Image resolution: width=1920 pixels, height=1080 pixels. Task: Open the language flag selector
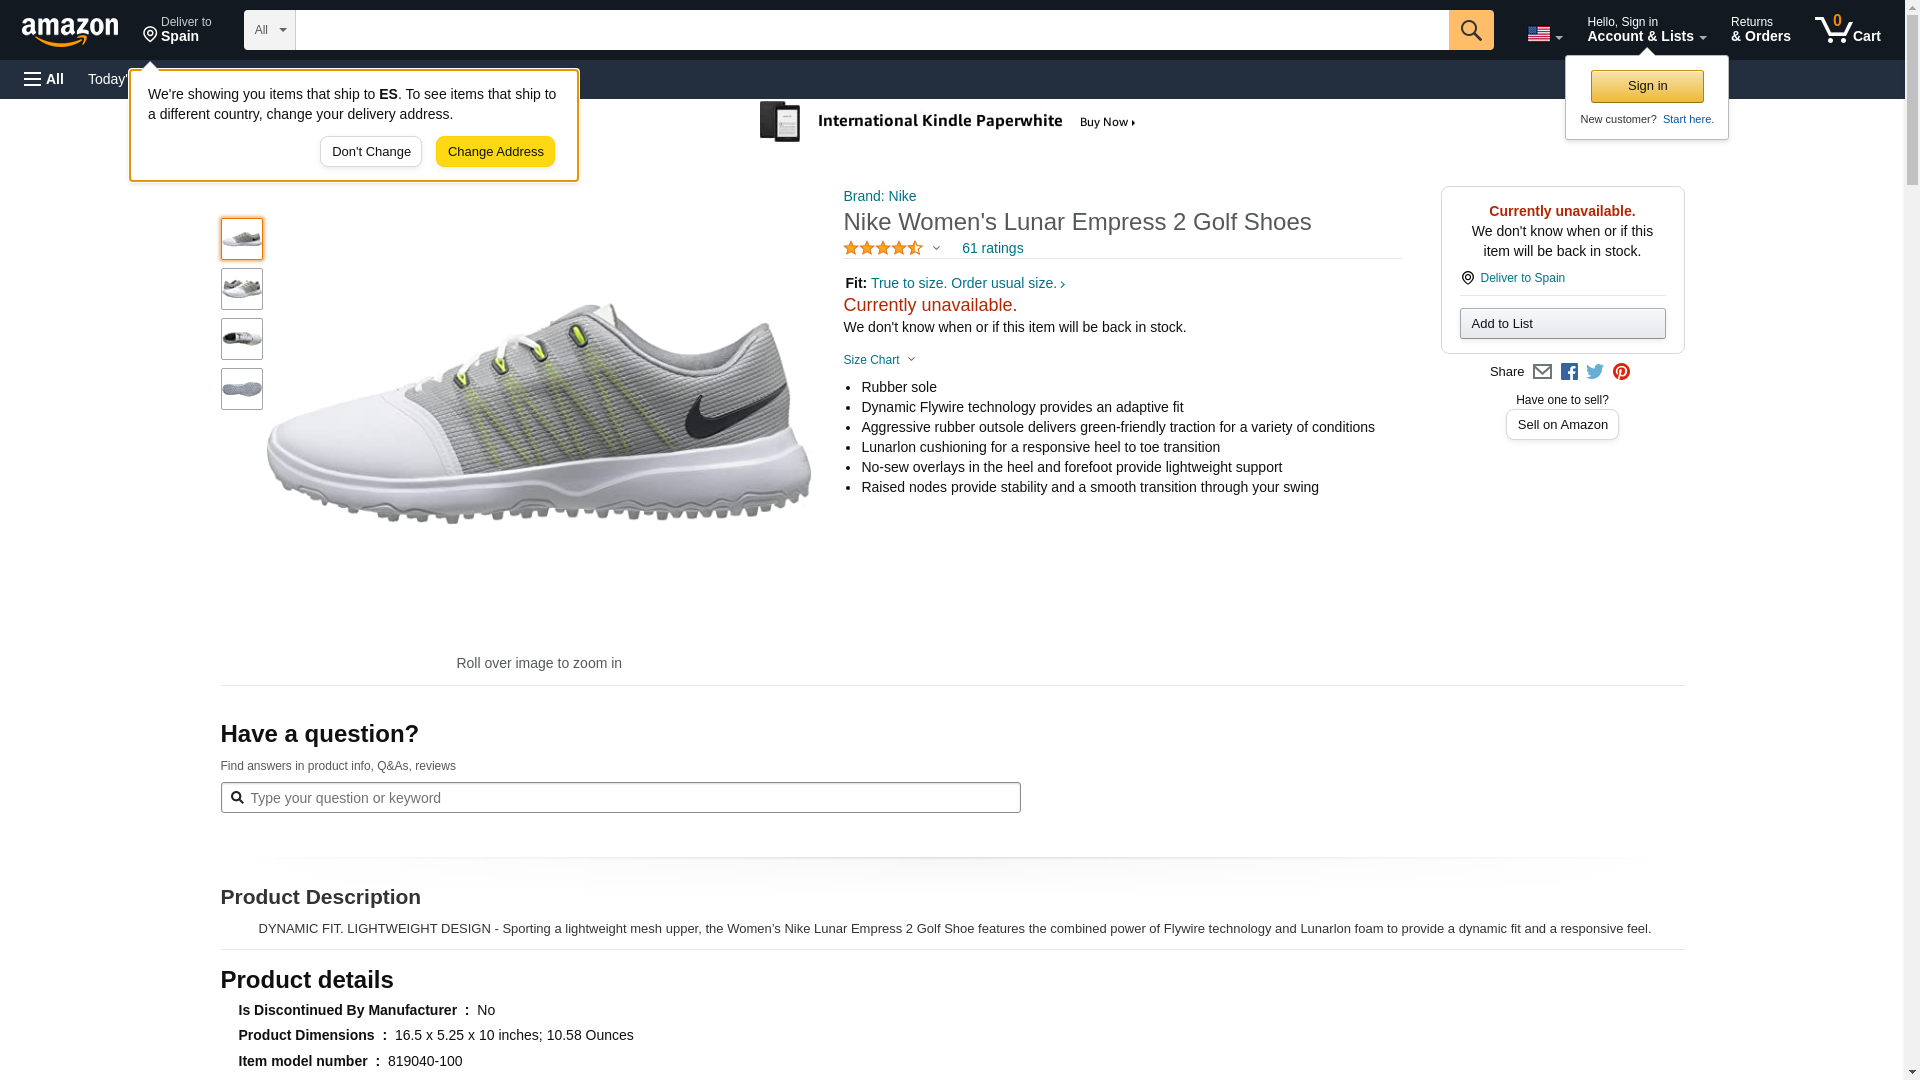tap(1544, 34)
